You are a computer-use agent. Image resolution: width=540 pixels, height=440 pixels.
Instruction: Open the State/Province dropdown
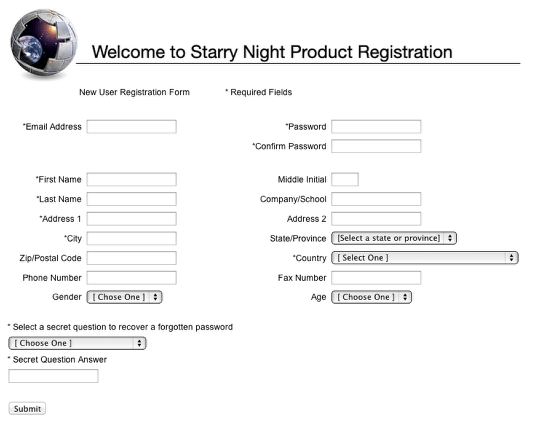[x=394, y=238]
